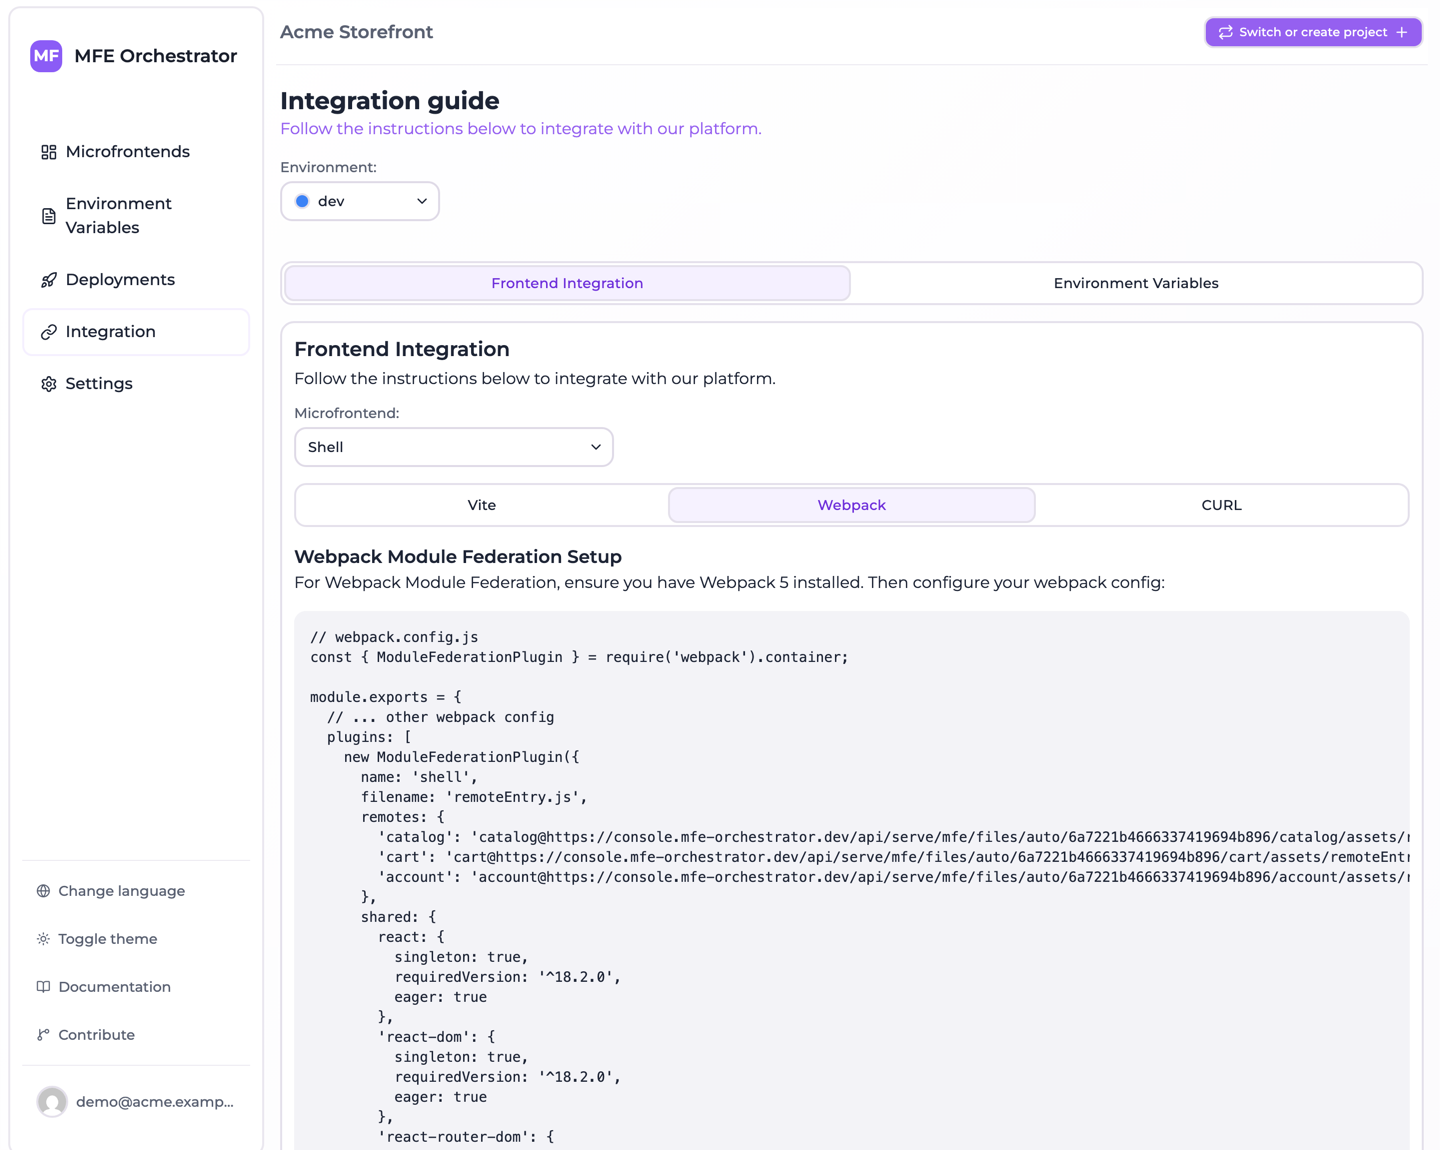The image size is (1440, 1150).
Task: Click the chevron on Shell dropdown
Action: click(x=596, y=447)
